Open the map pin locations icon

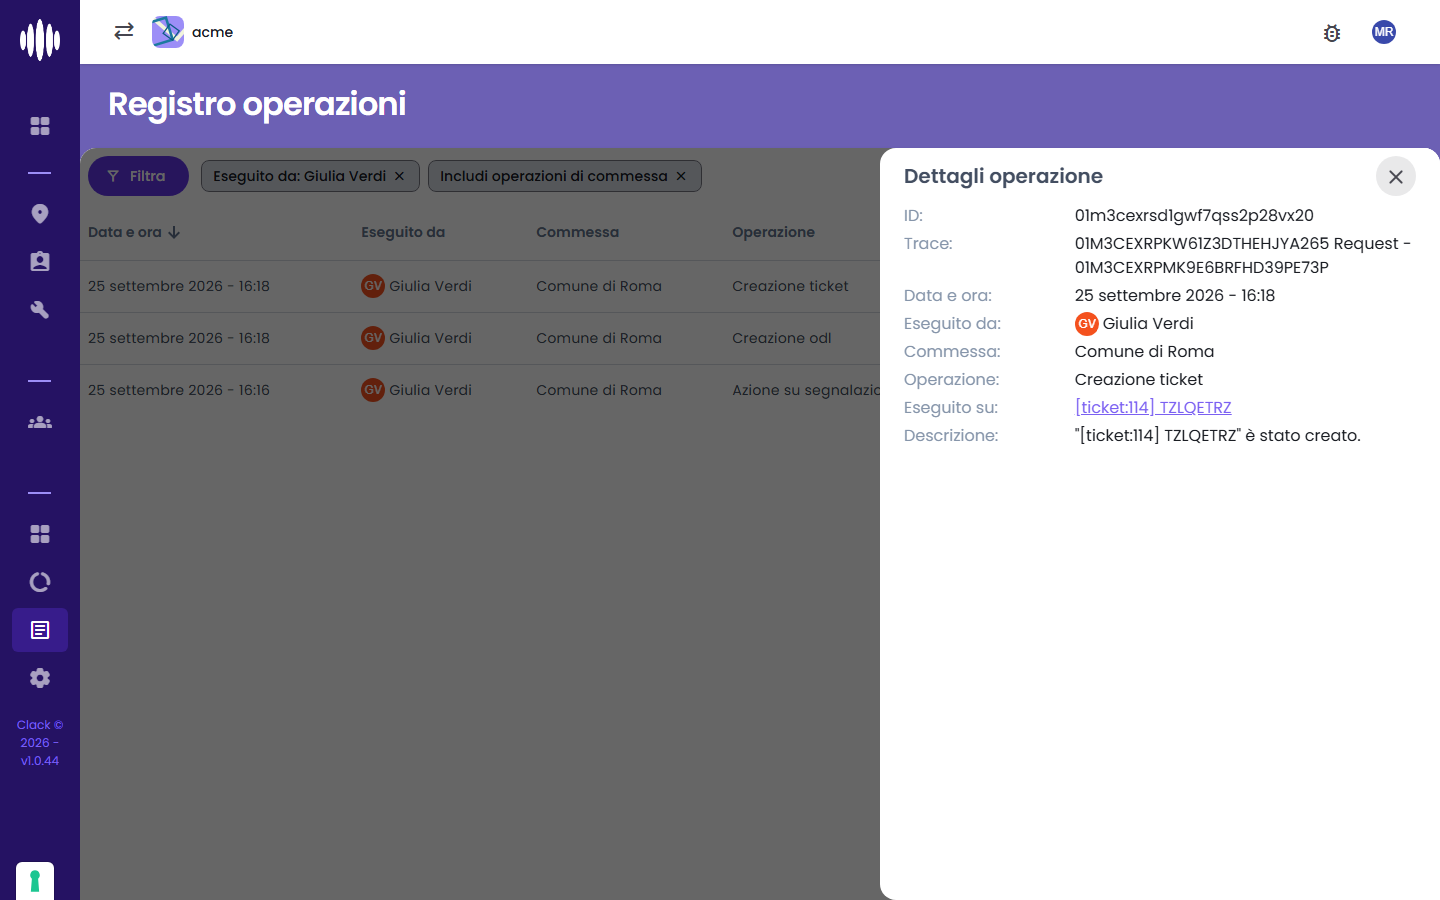click(x=40, y=214)
